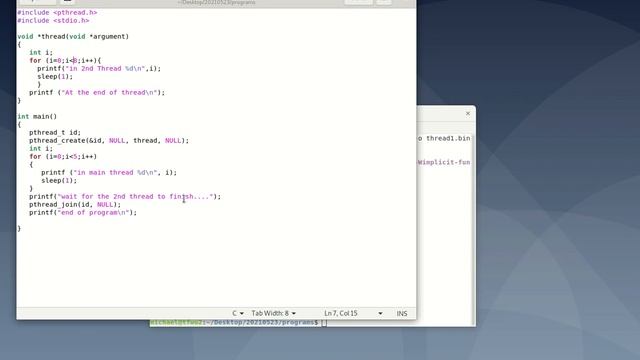Click the '-Wimplicit-fun' warning text in terminal

(x=444, y=162)
